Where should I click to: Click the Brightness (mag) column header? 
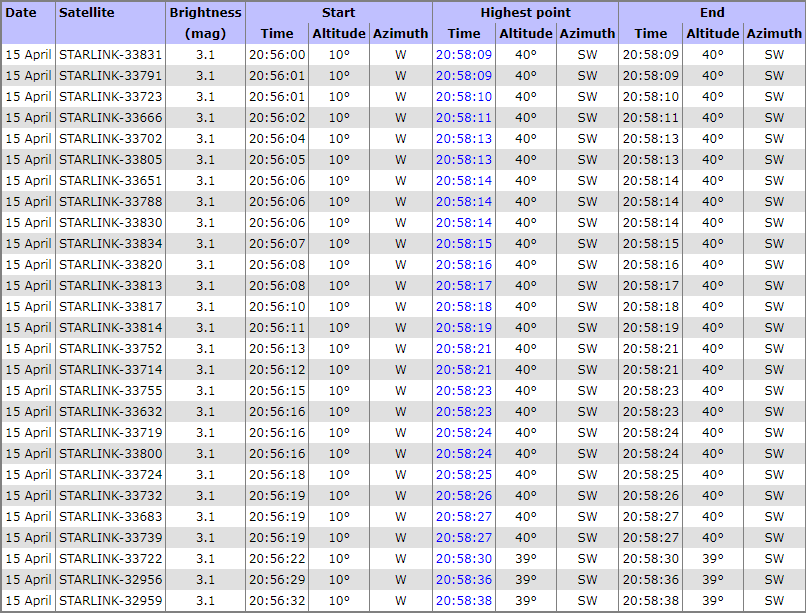pos(205,23)
